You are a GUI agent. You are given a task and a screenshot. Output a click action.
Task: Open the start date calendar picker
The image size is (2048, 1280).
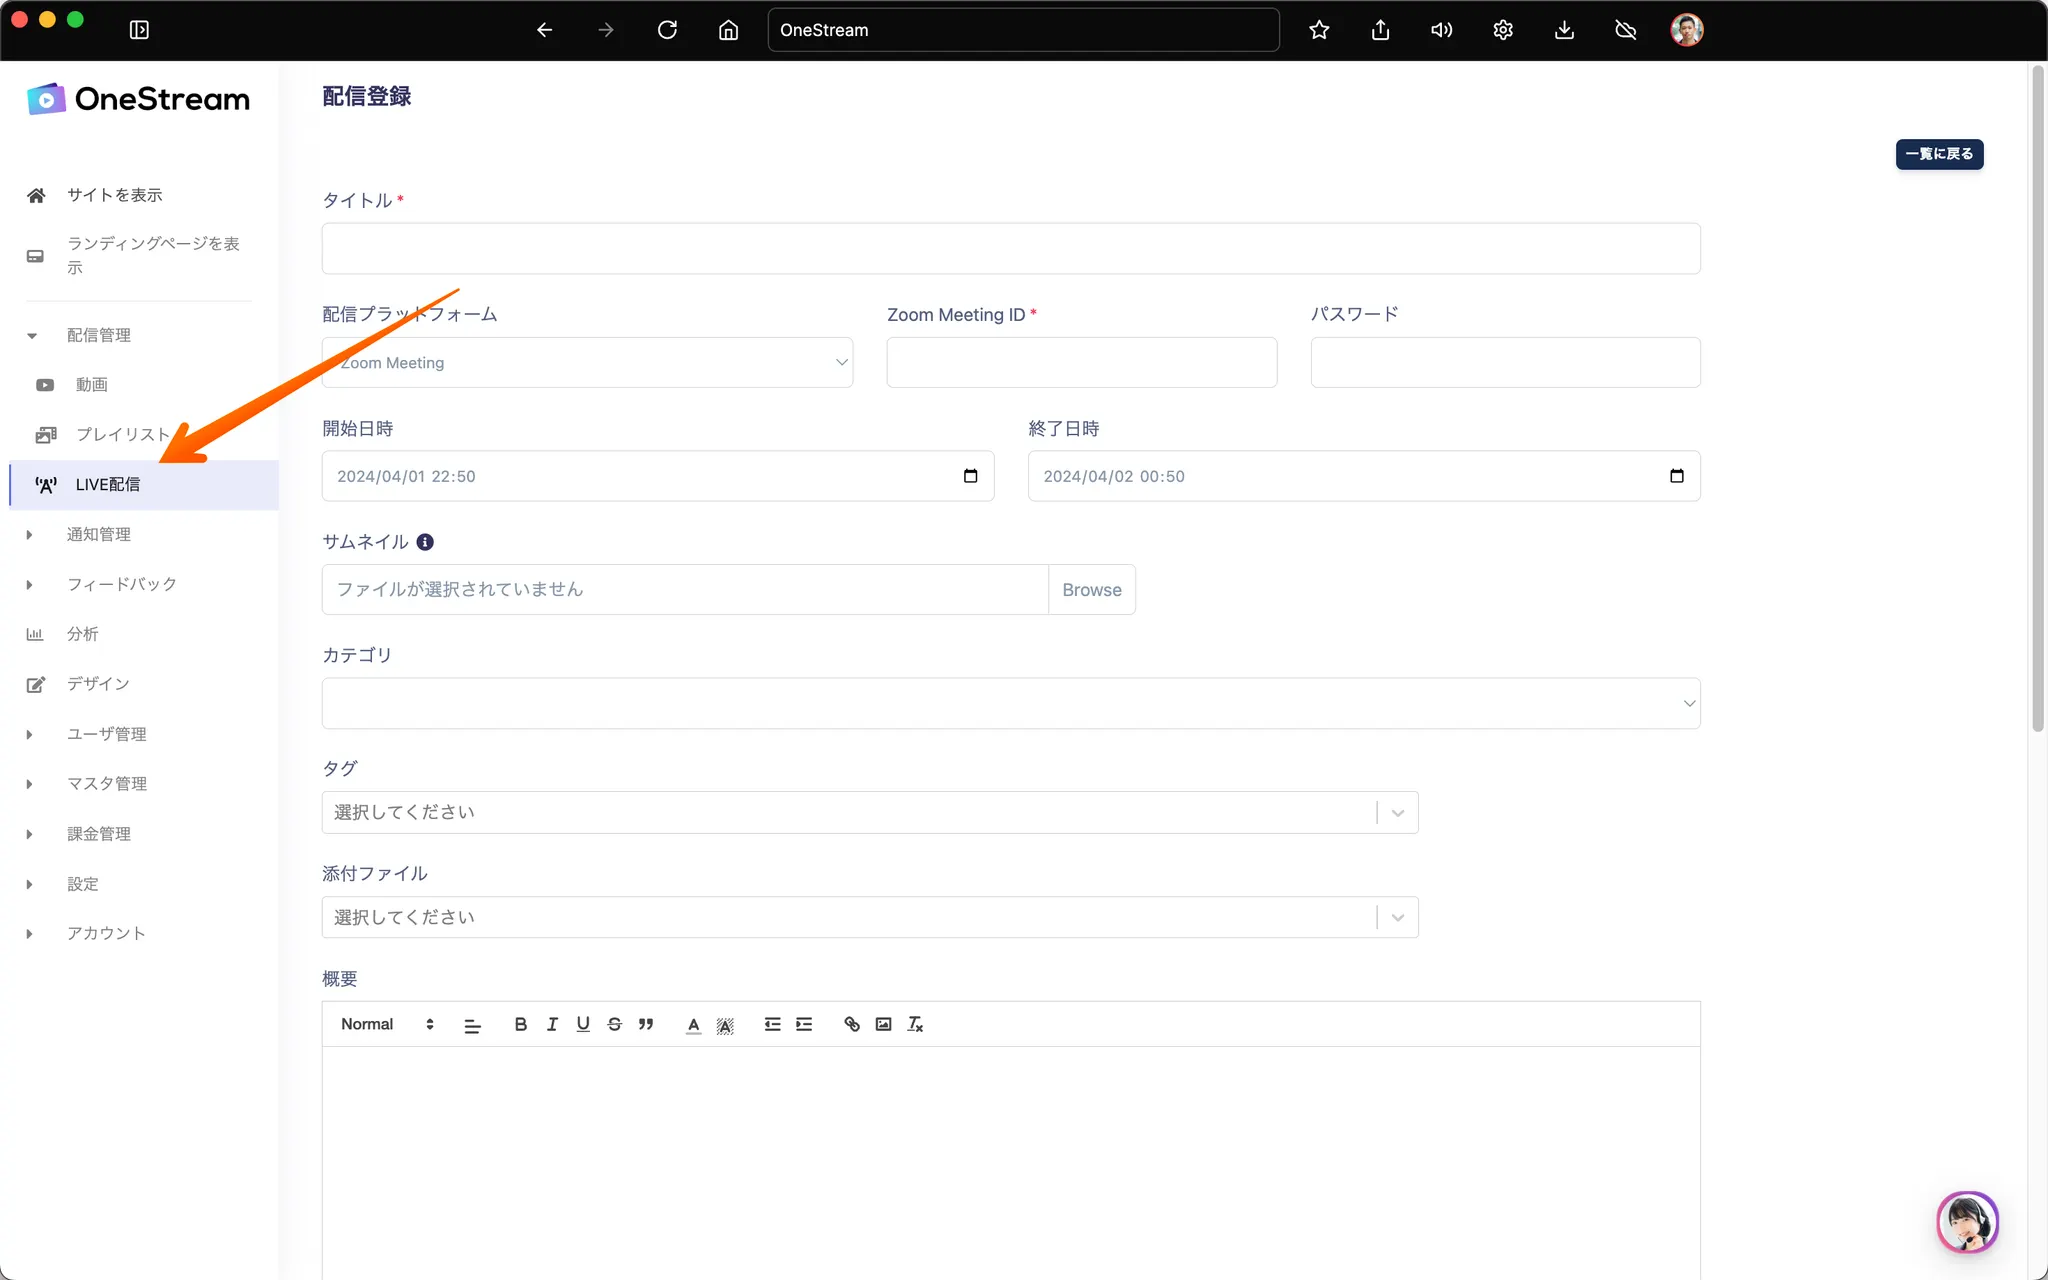[970, 476]
